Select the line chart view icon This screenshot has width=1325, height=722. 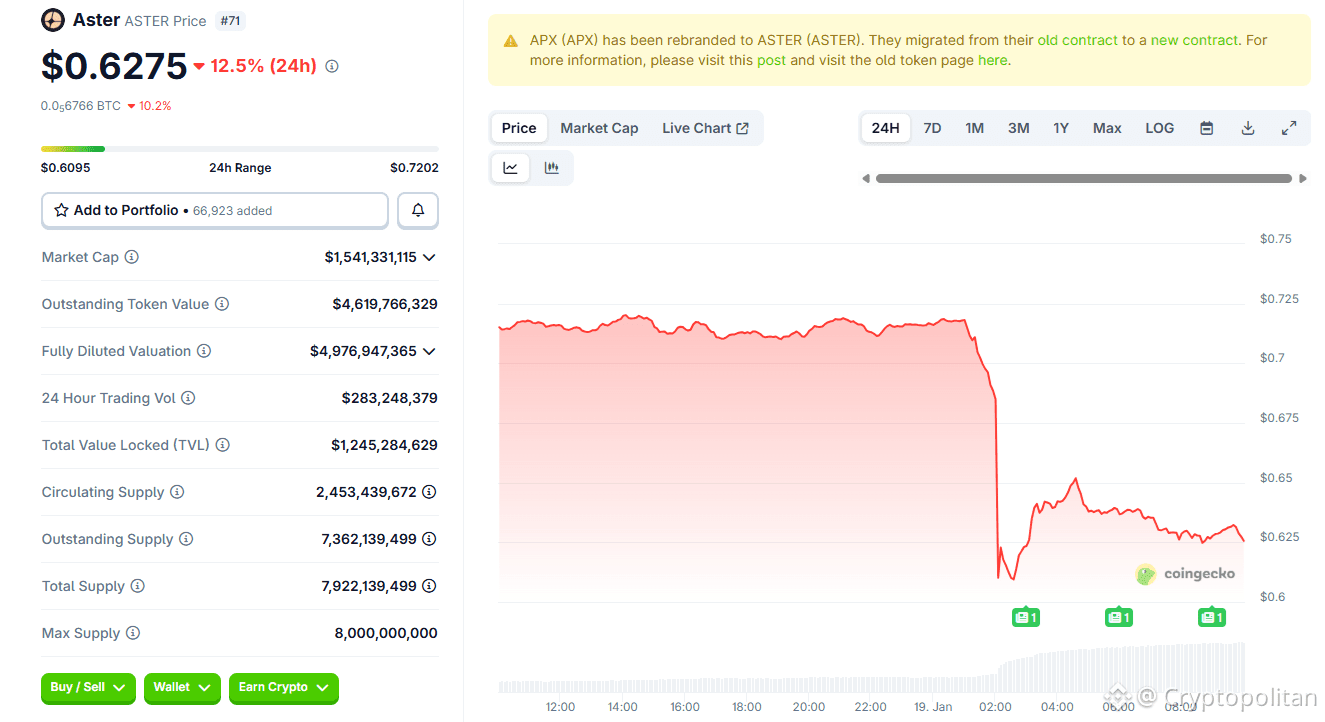pos(510,167)
